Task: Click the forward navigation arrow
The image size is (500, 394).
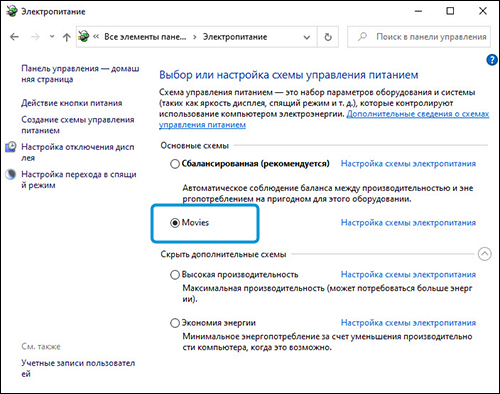Action: click(35, 37)
